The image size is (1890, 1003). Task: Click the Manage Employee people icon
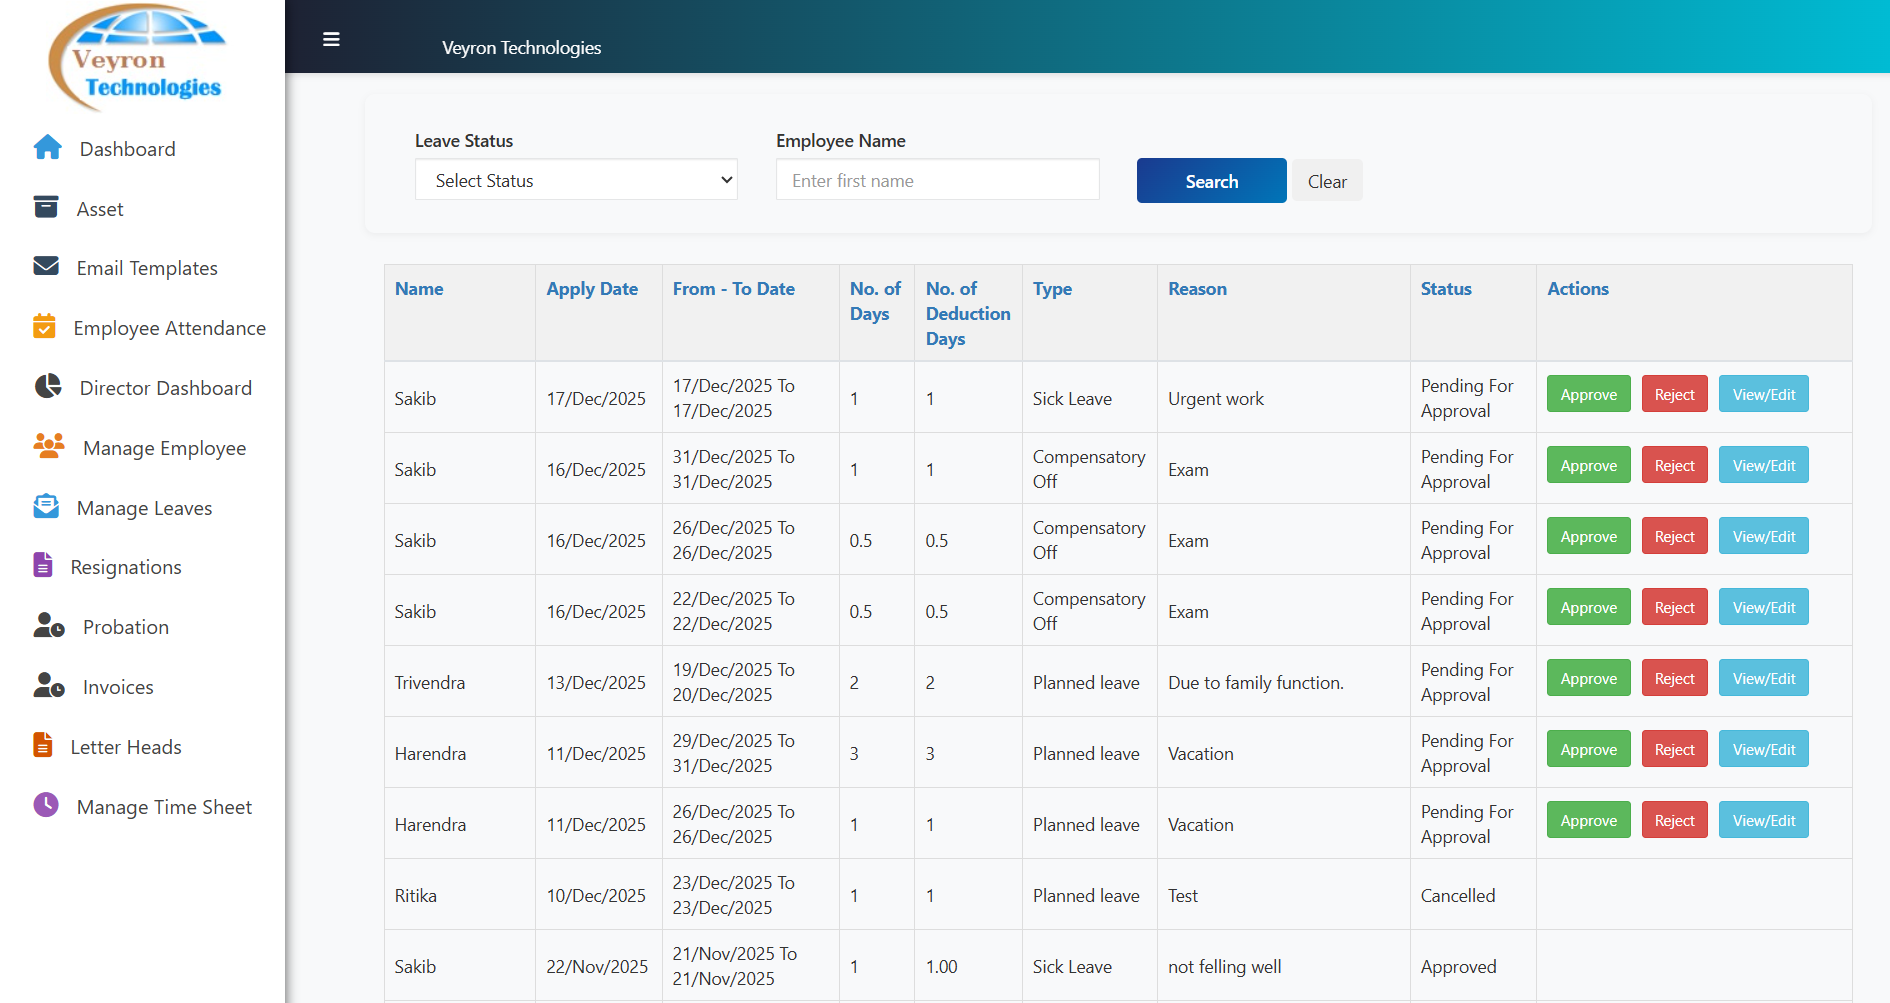(x=49, y=446)
